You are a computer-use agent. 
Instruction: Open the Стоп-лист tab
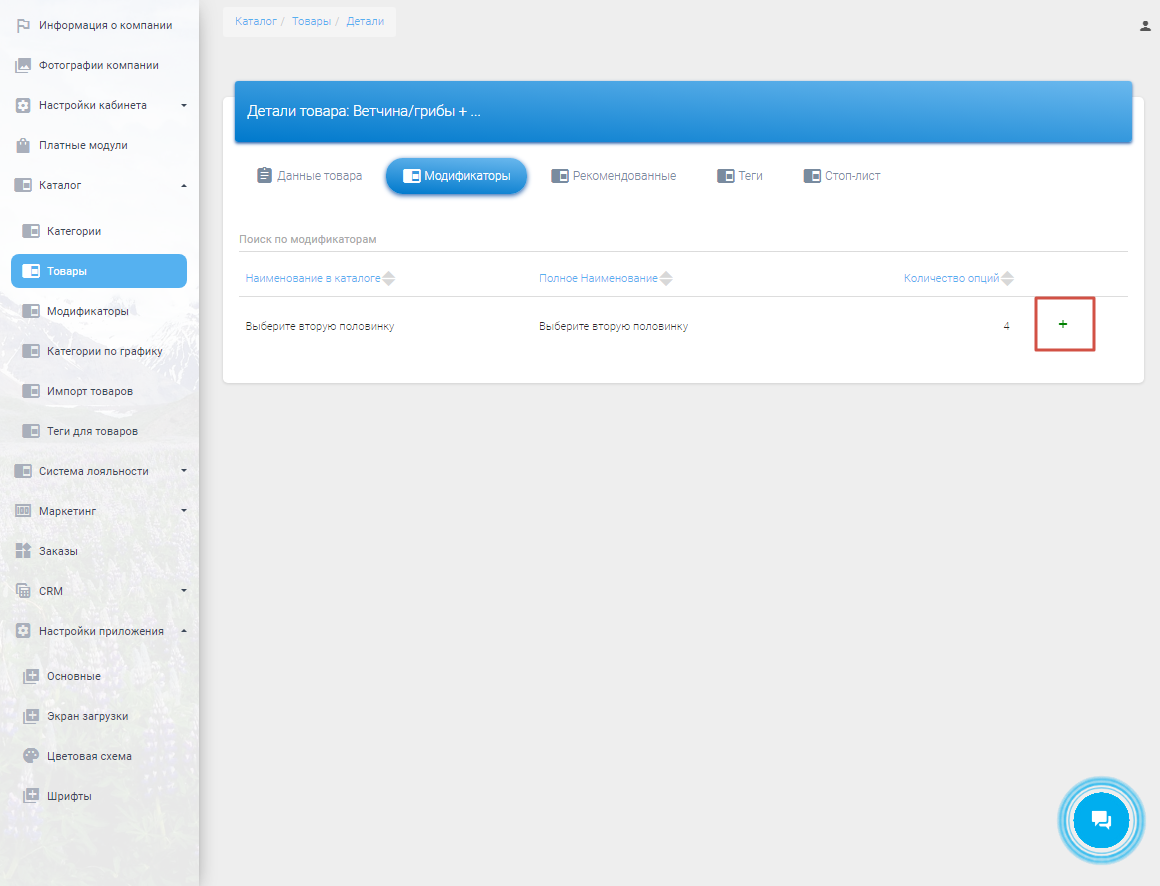point(842,176)
